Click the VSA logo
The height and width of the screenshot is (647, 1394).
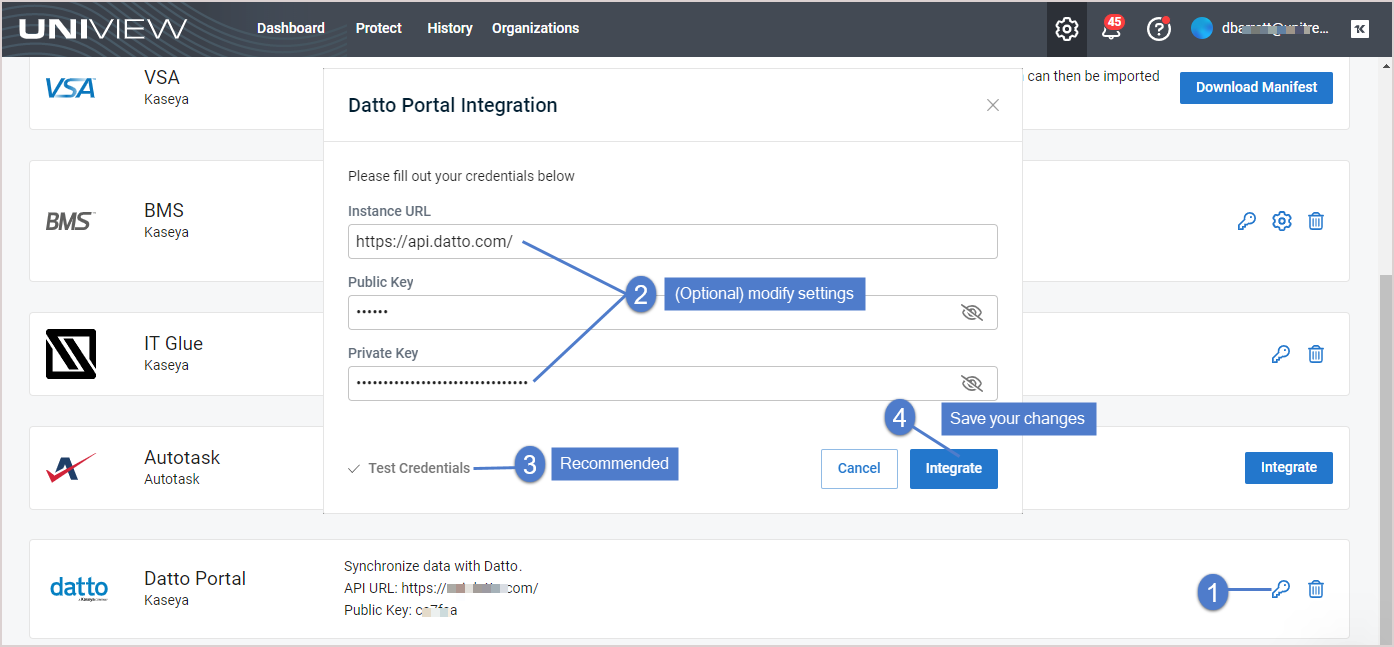pos(71,88)
